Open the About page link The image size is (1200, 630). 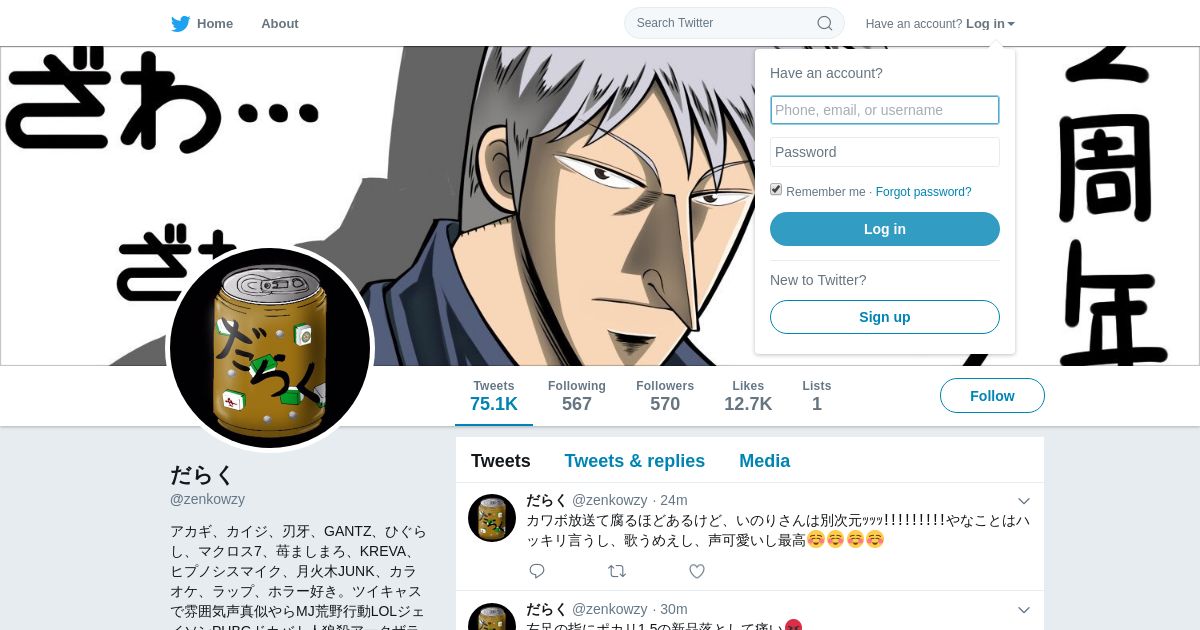(280, 24)
